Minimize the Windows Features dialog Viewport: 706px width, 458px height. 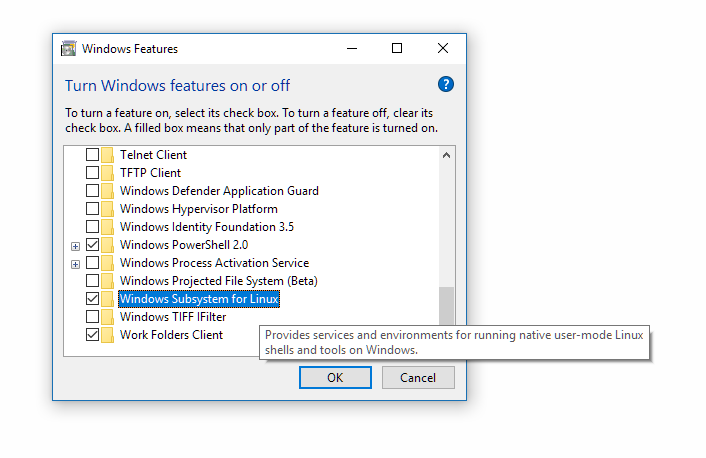click(x=352, y=48)
